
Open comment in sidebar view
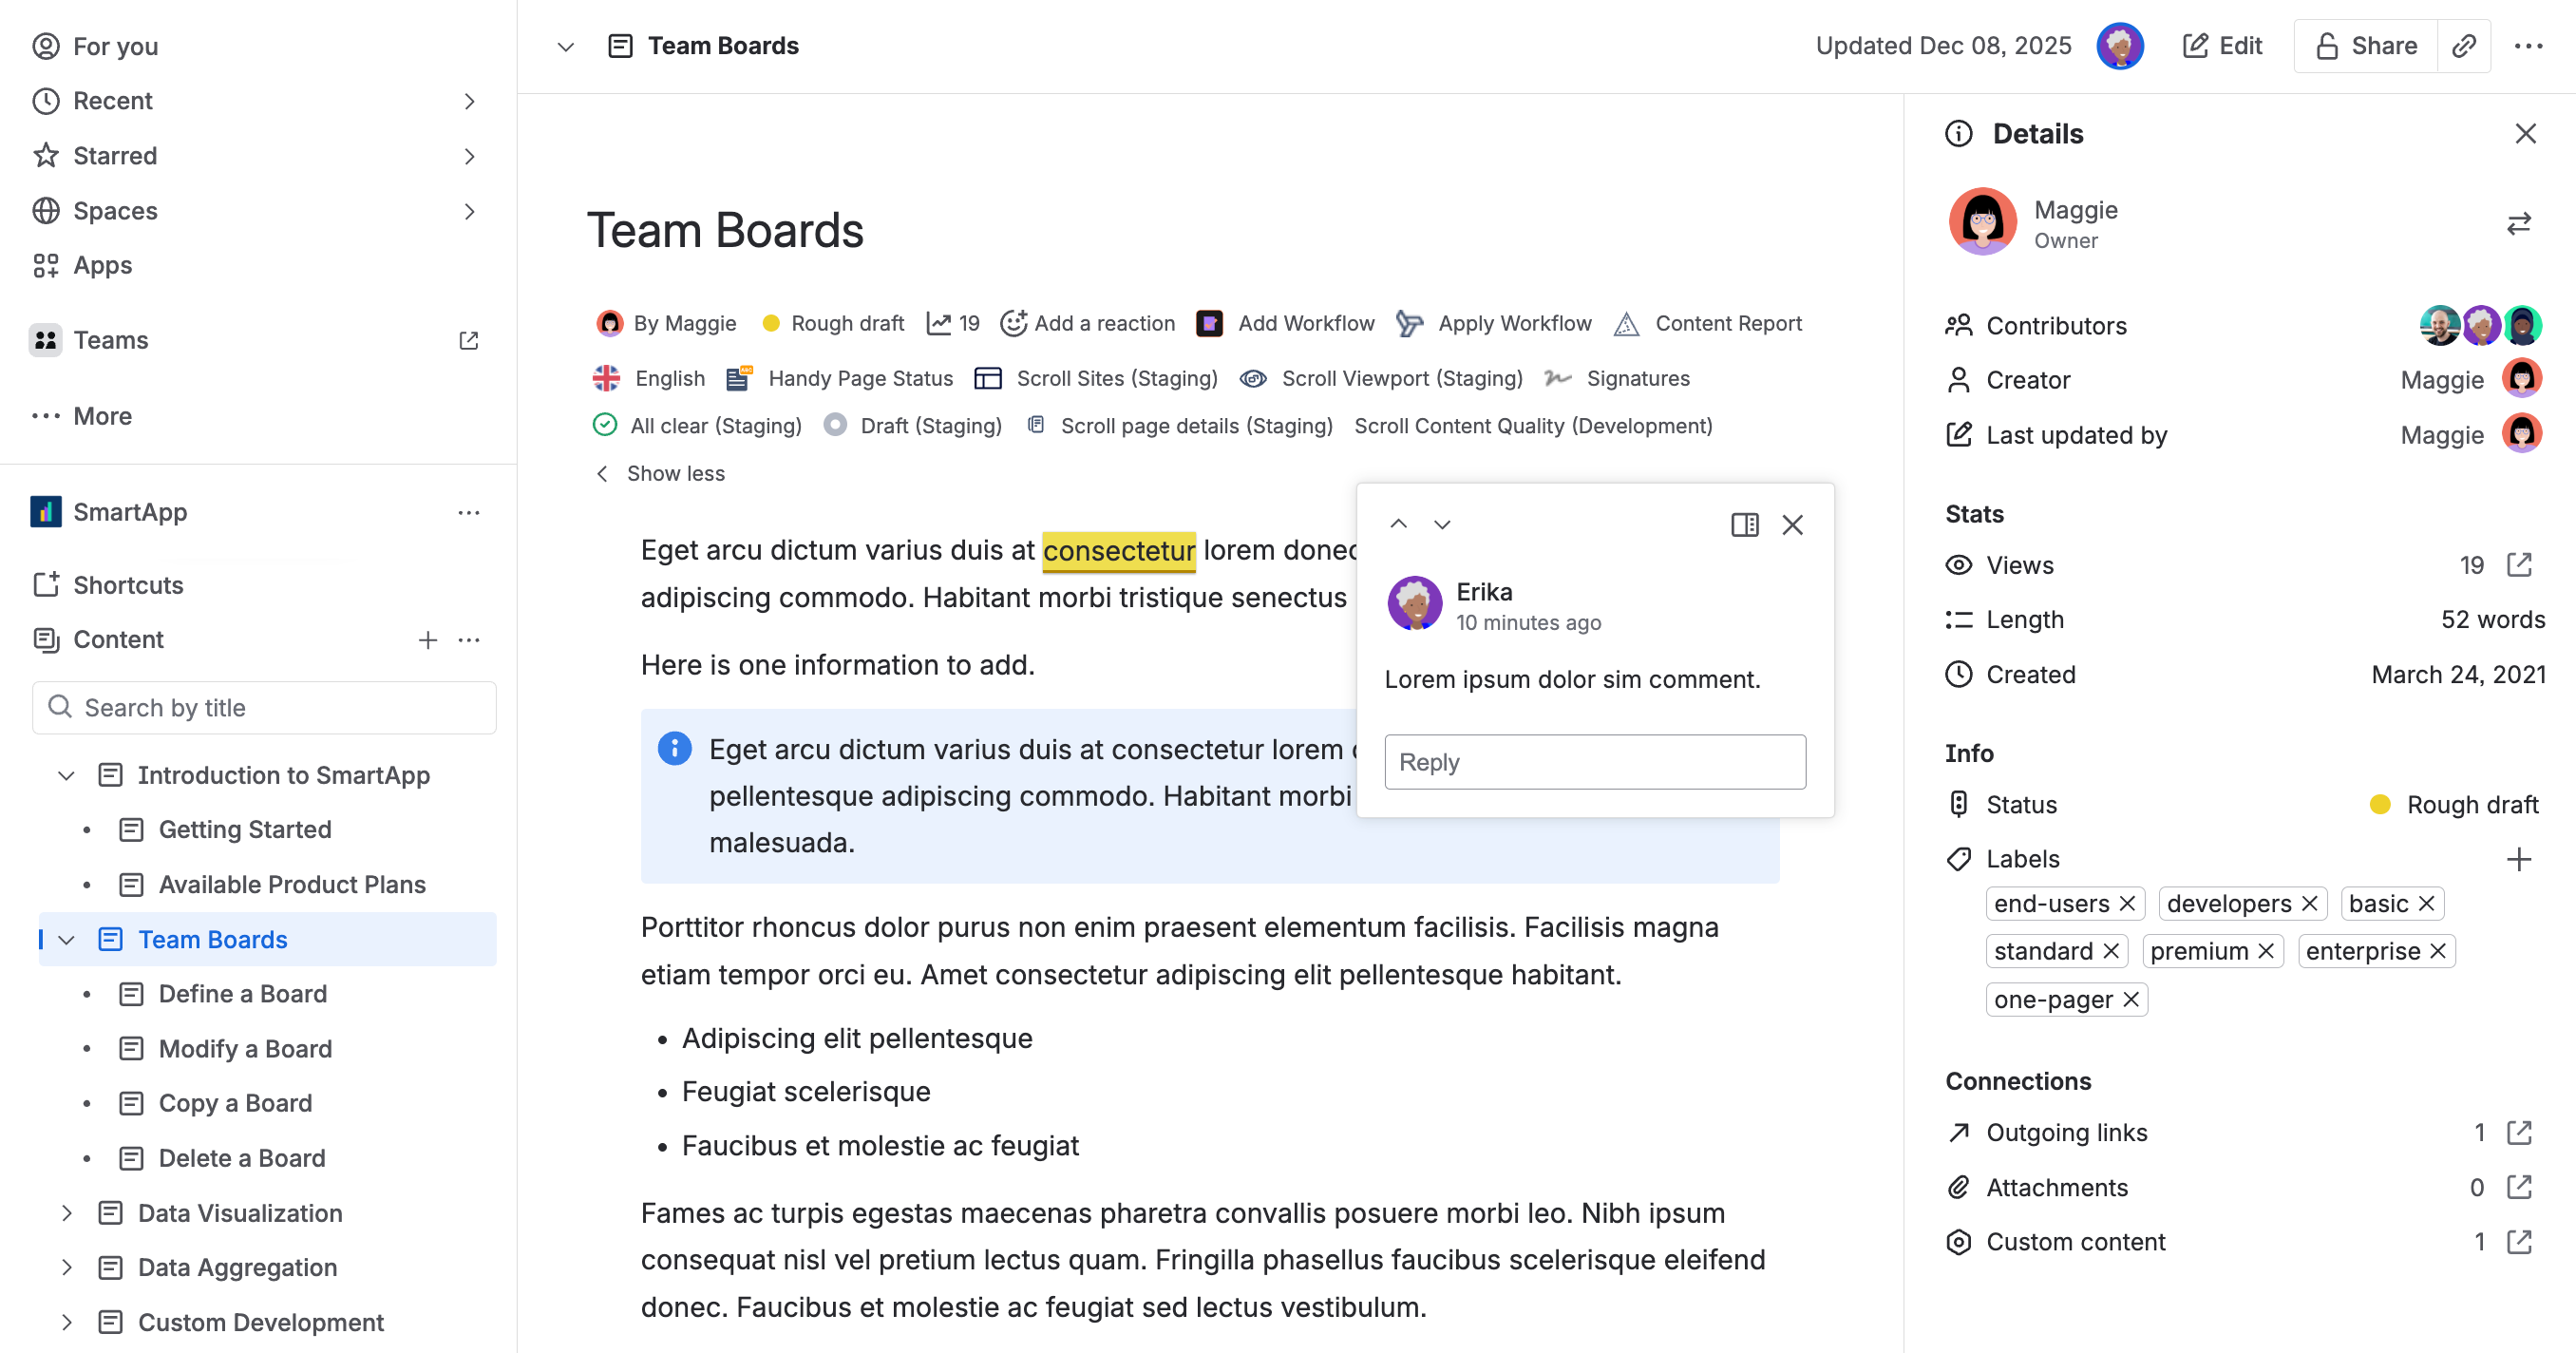pos(1745,524)
